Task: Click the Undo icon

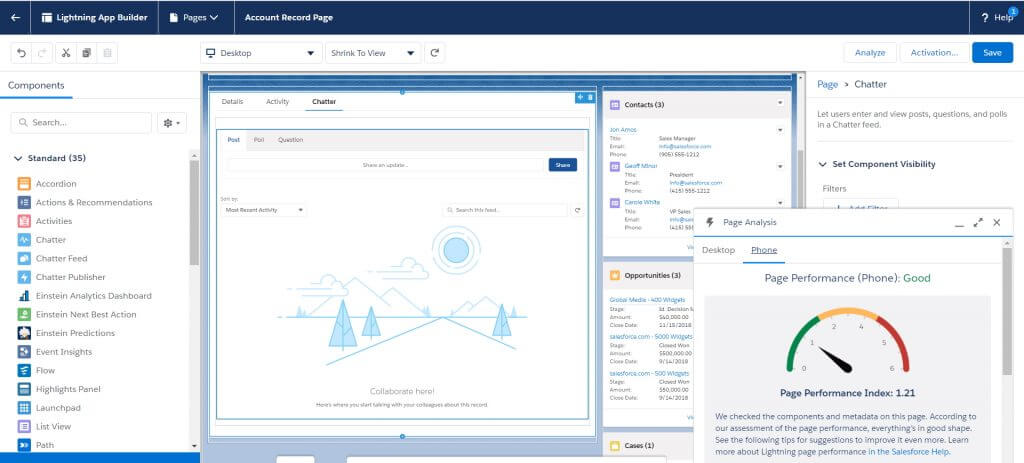Action: [x=22, y=53]
